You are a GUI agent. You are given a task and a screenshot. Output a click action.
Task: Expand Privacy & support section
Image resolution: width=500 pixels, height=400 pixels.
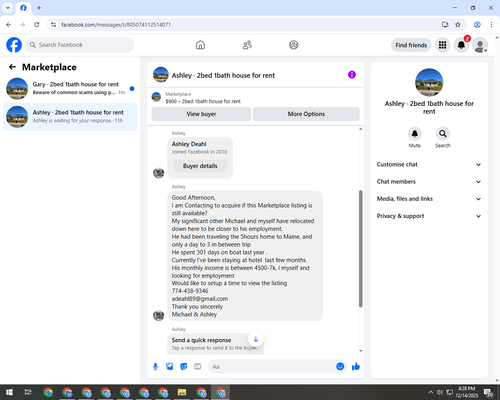click(429, 216)
